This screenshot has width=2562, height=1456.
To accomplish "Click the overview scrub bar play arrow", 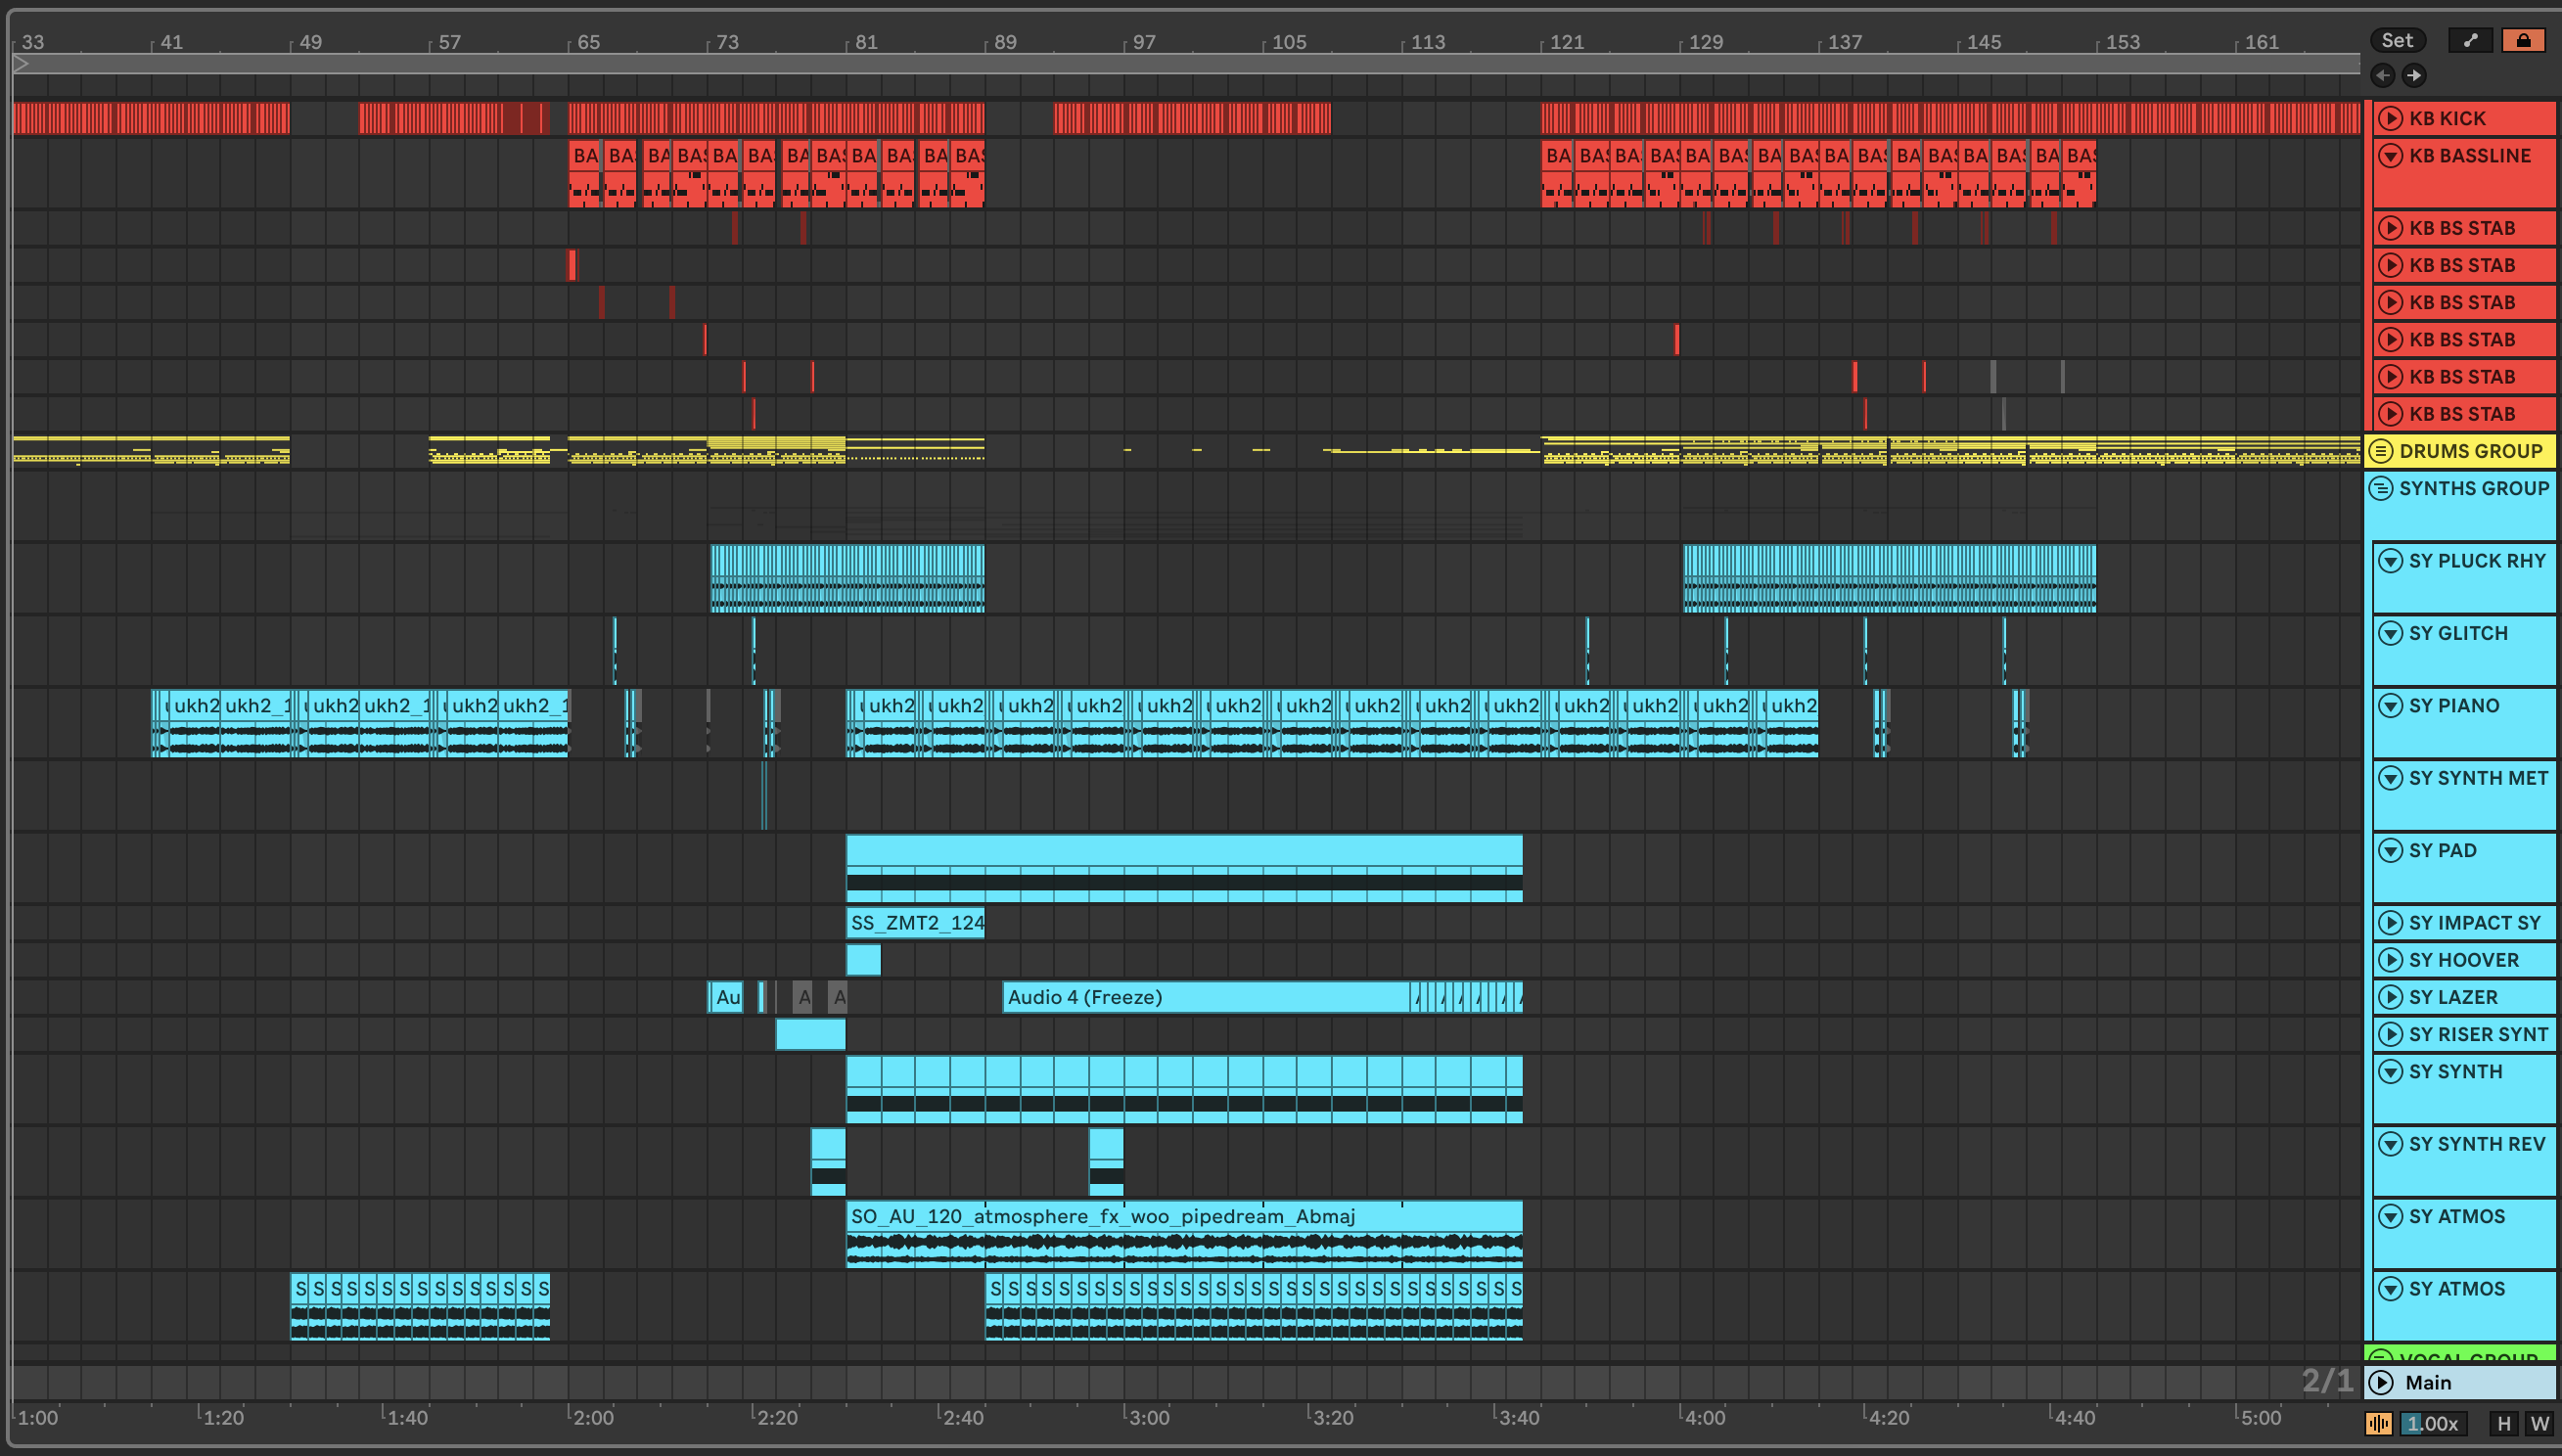I will [21, 64].
